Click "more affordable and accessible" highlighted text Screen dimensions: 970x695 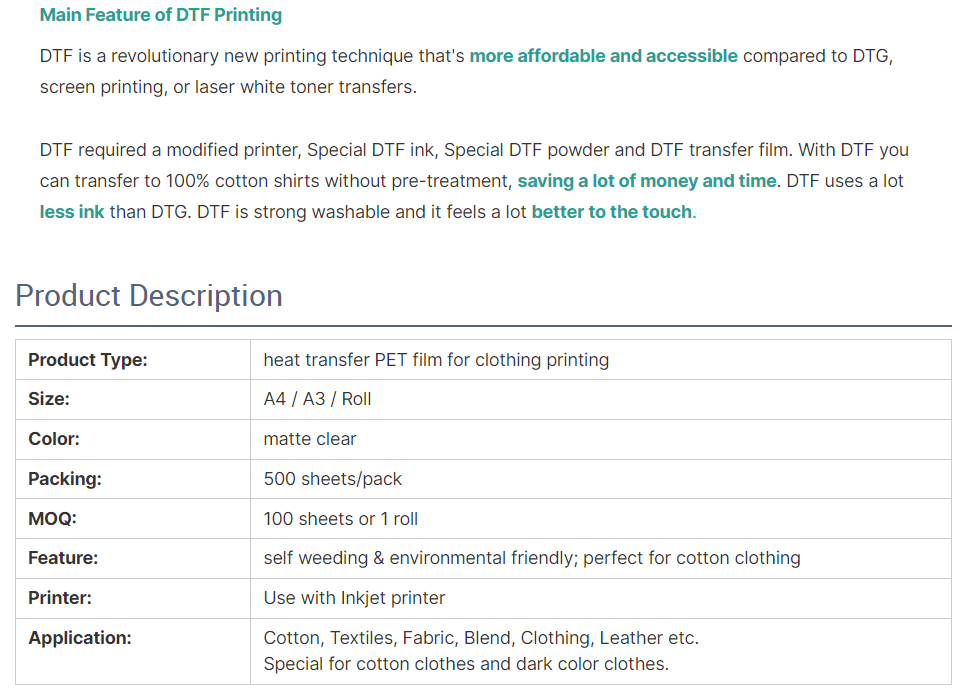(x=603, y=56)
